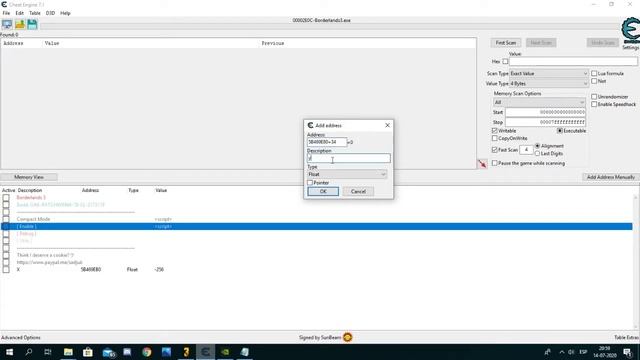Launch File Explorer from the taskbar
Image resolution: width=640 pixels, height=360 pixels.
(68, 352)
